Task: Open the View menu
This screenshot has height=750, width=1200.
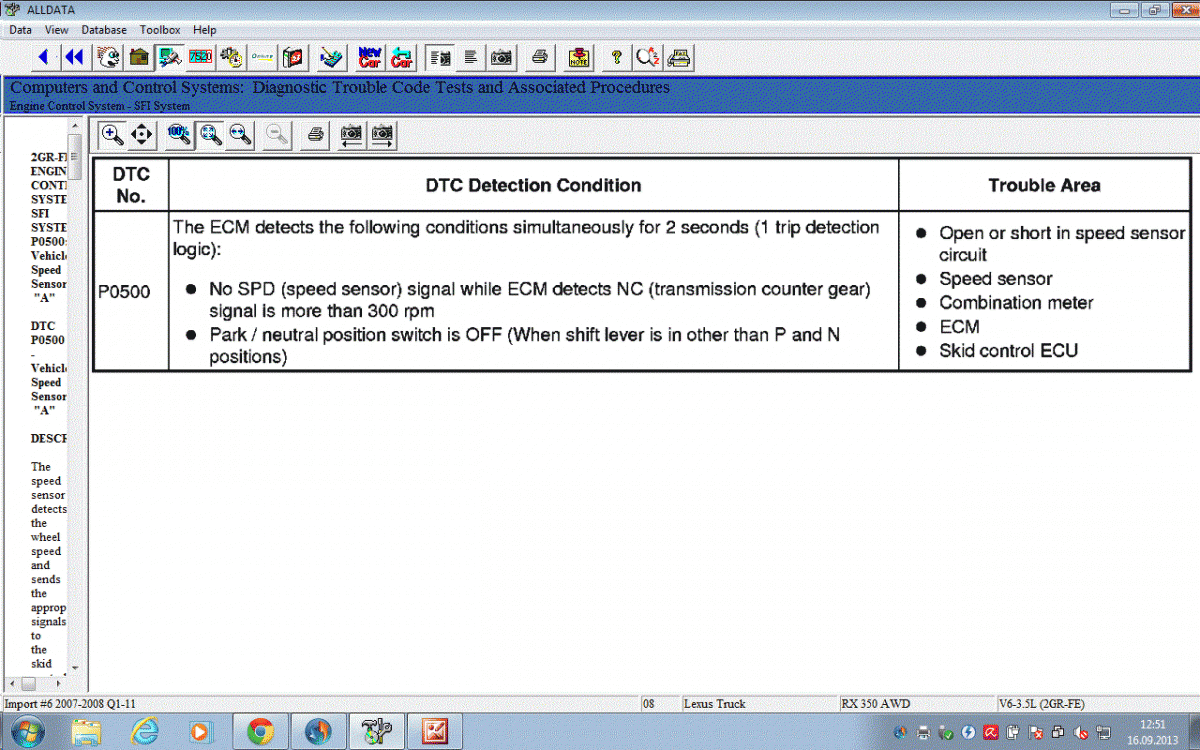Action: (x=57, y=30)
